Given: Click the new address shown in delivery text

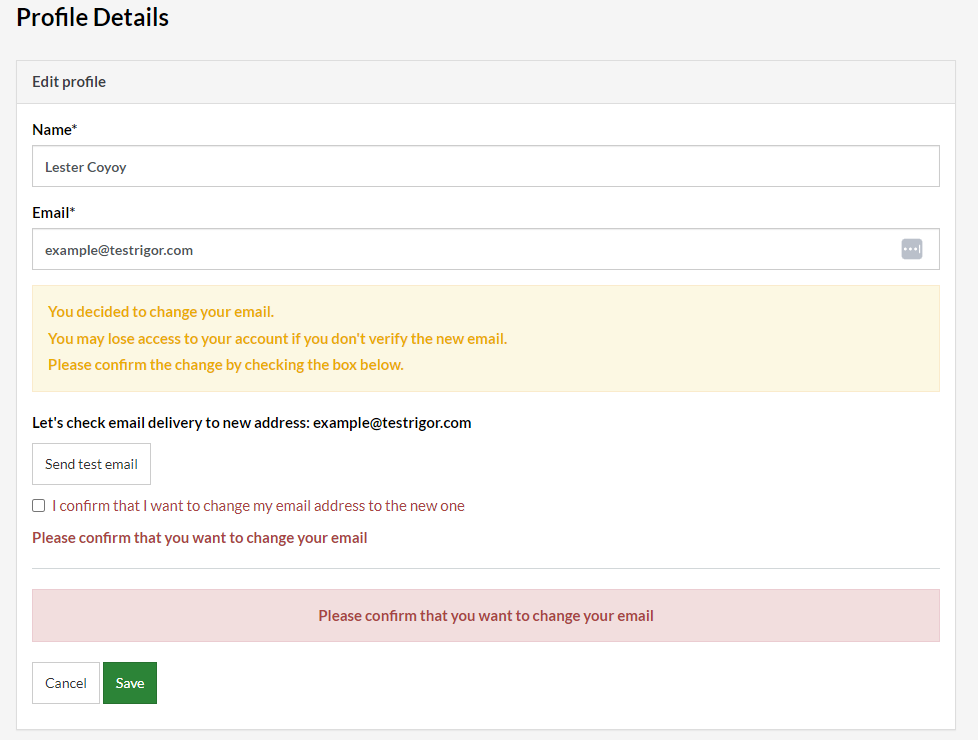Looking at the screenshot, I should 392,423.
